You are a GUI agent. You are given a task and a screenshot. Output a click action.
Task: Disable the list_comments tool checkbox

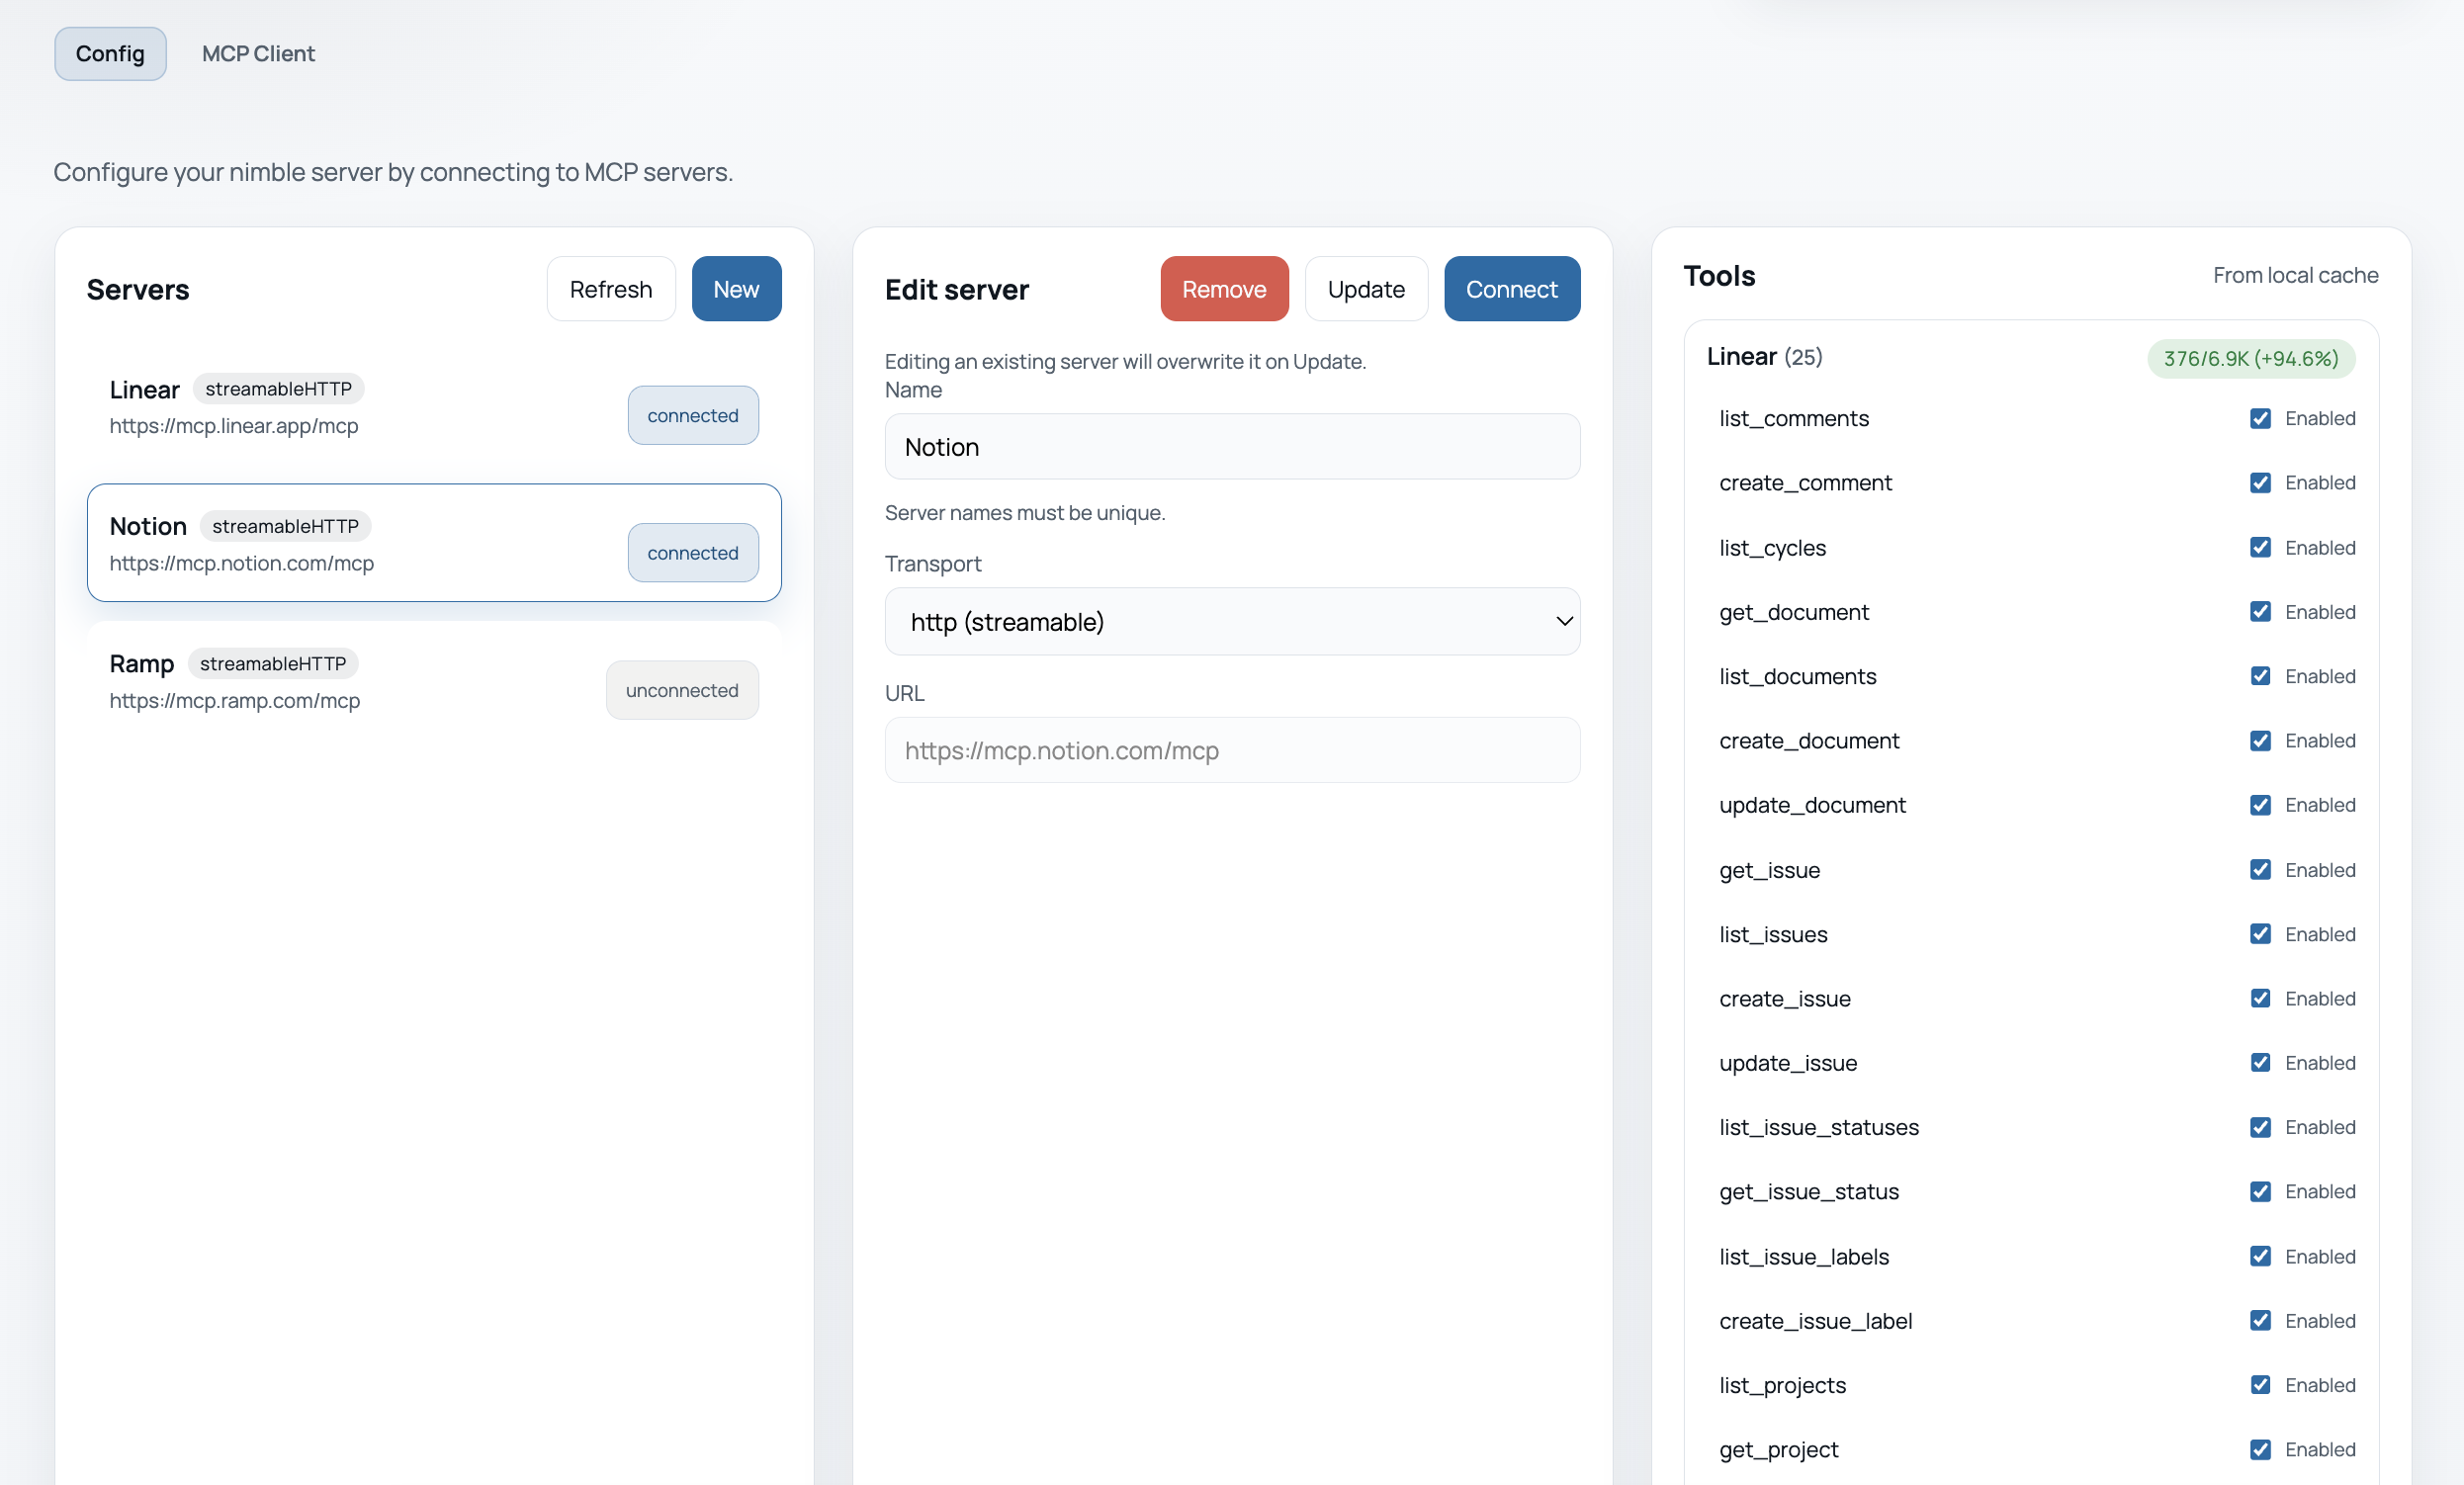[x=2259, y=418]
